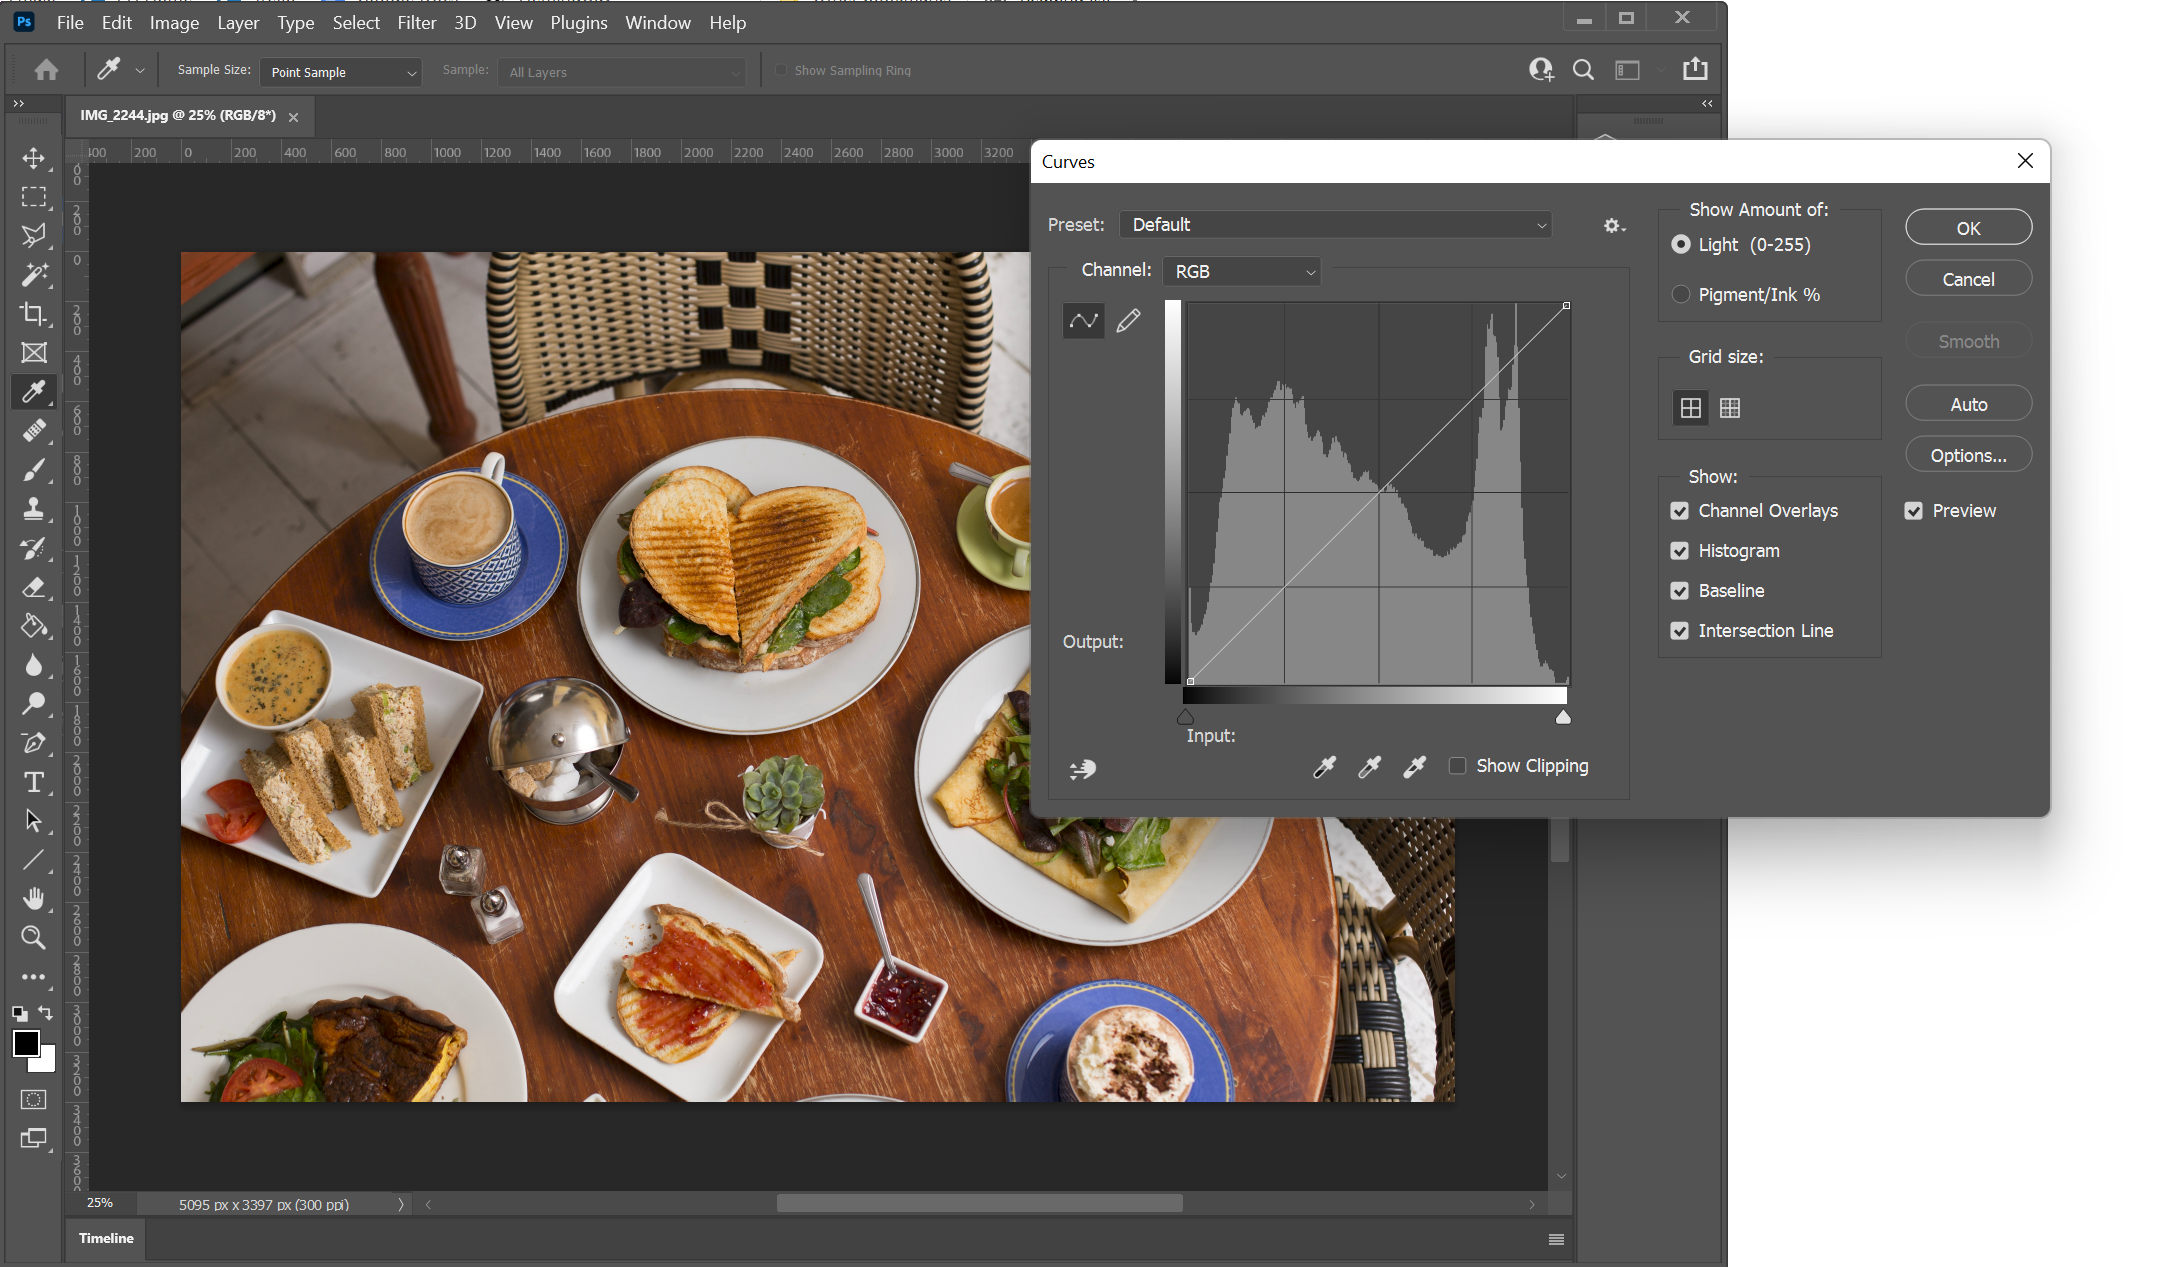Select the Crop tool in toolbar

point(34,314)
